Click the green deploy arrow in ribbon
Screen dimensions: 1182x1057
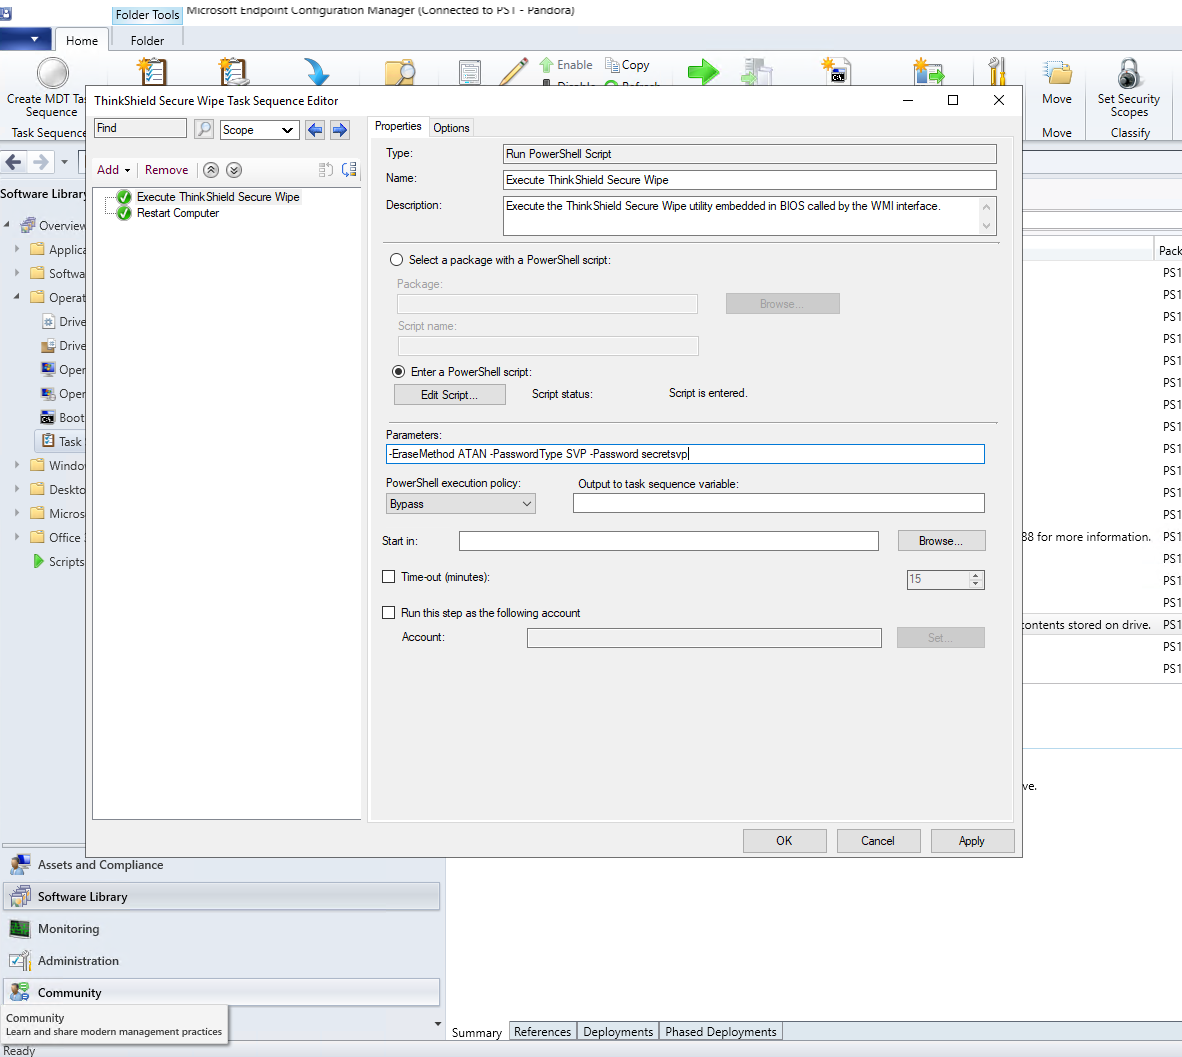(x=703, y=72)
